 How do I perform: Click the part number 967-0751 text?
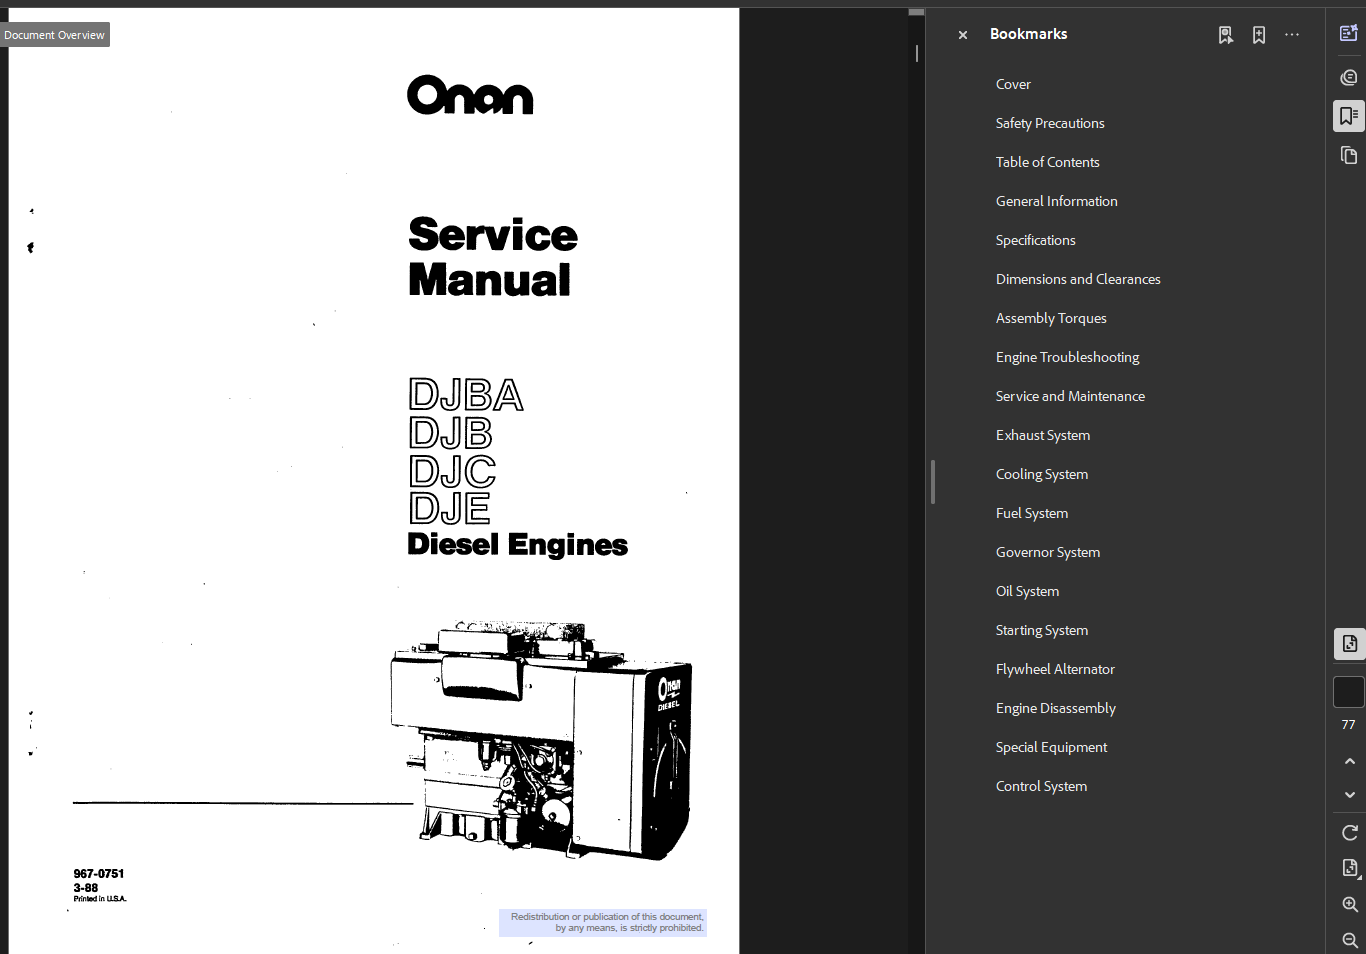pos(99,874)
